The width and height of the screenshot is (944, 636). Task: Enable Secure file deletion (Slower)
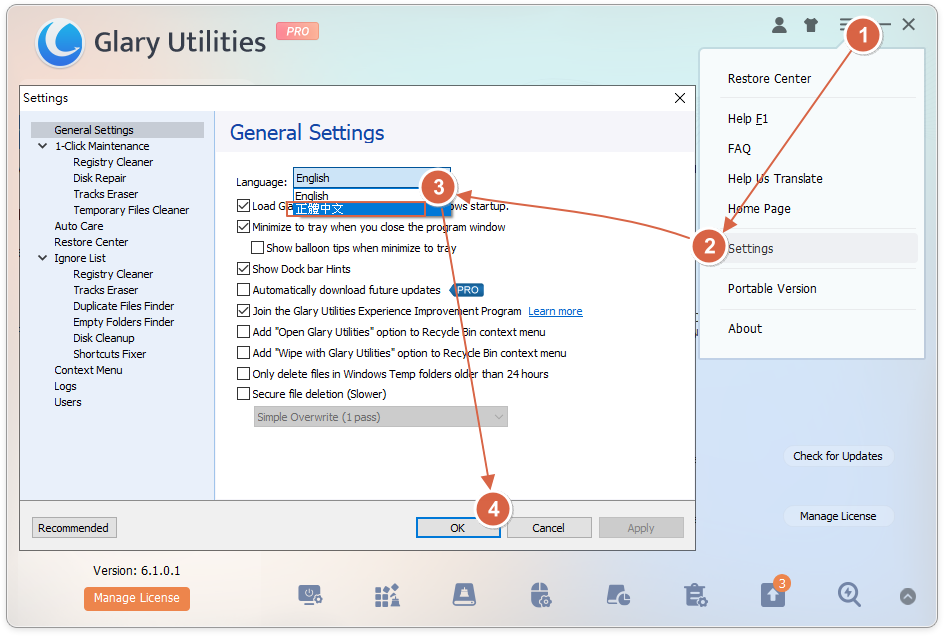point(243,394)
